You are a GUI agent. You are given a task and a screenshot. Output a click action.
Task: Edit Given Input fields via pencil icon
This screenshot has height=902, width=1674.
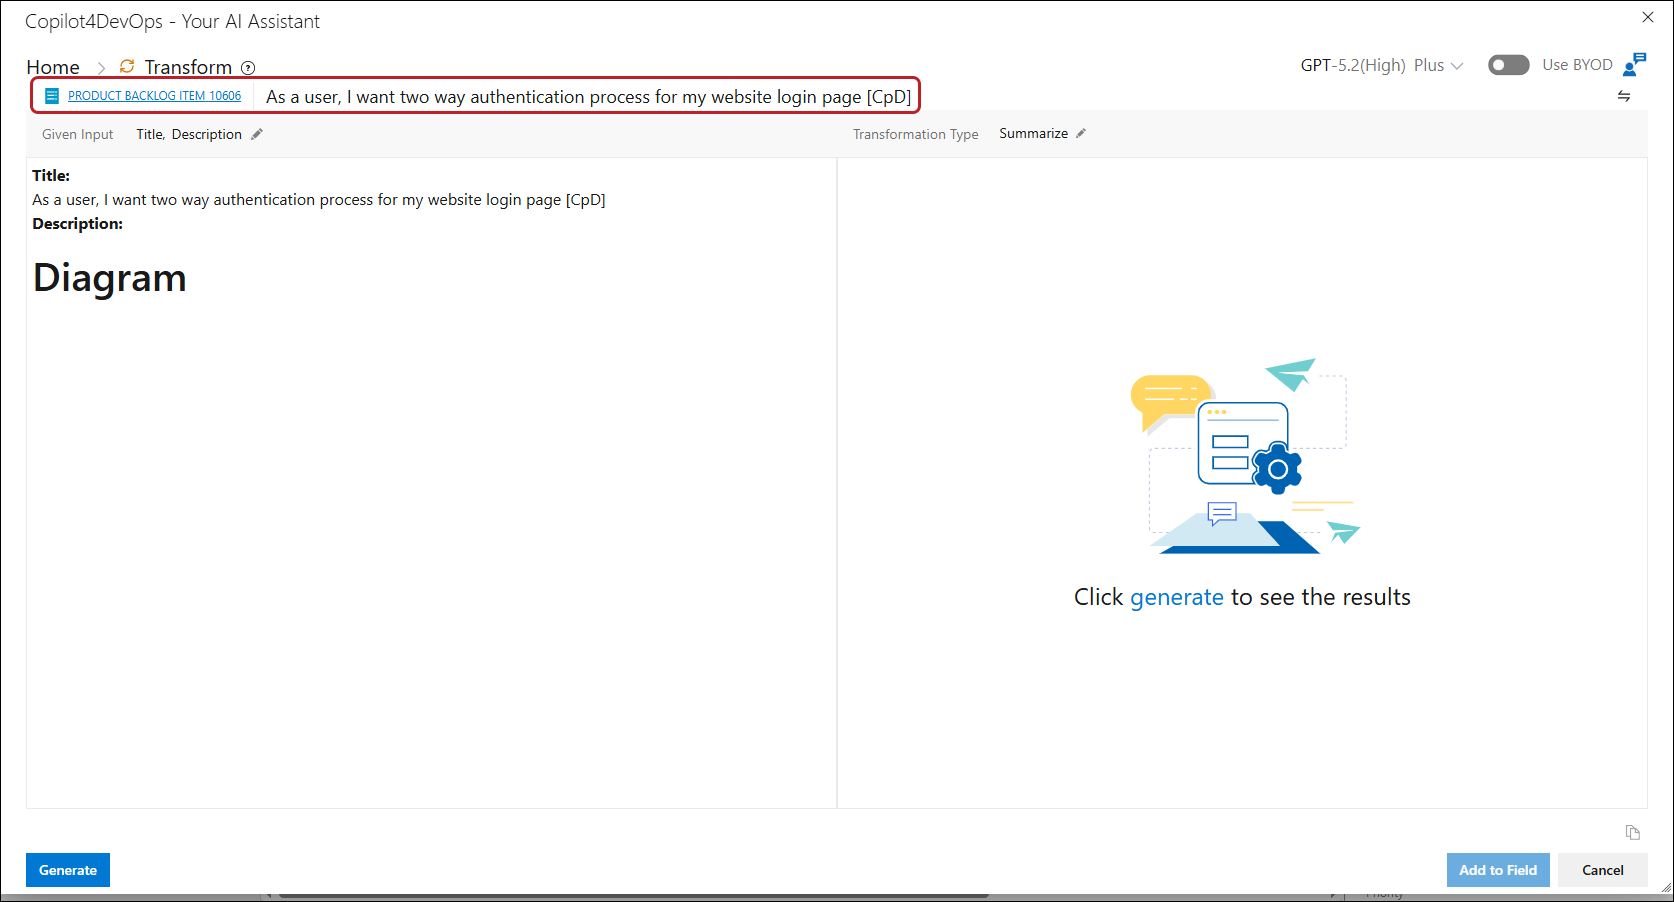tap(257, 134)
